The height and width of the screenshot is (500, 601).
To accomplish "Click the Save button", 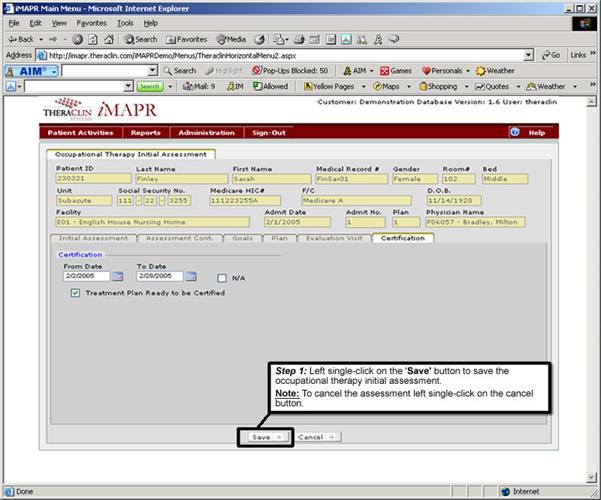I will pos(265,437).
